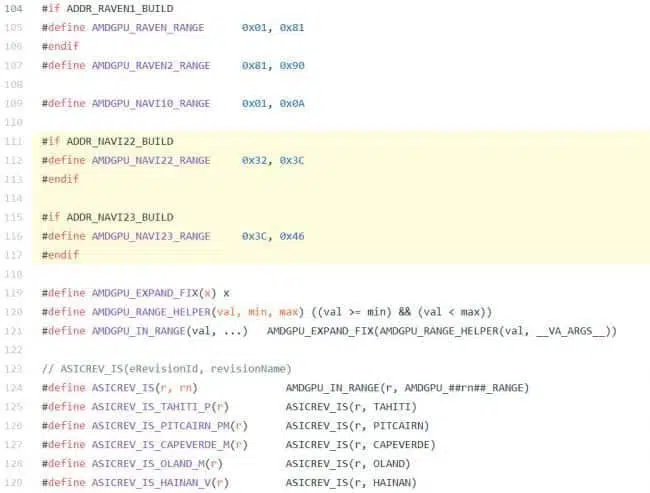Click ASICREV_IS_TAHITI_P macro name
This screenshot has width=650, height=493.
coord(151,407)
